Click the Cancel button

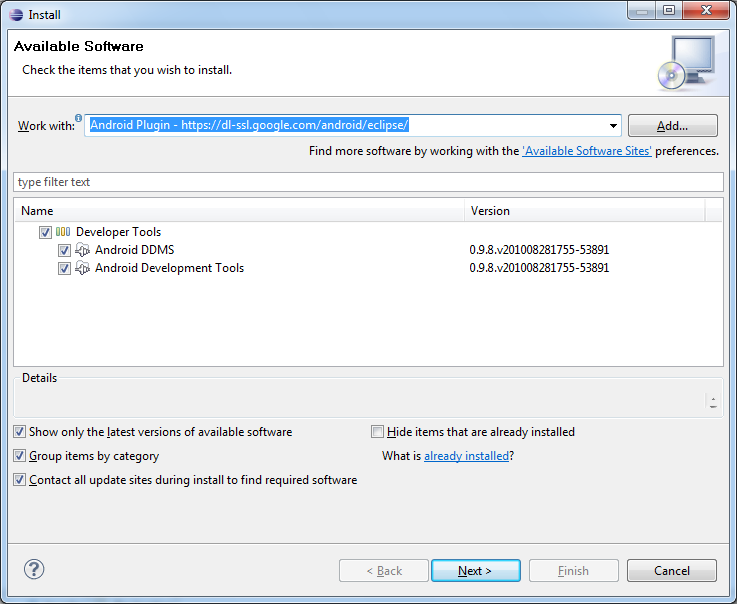click(x=672, y=571)
